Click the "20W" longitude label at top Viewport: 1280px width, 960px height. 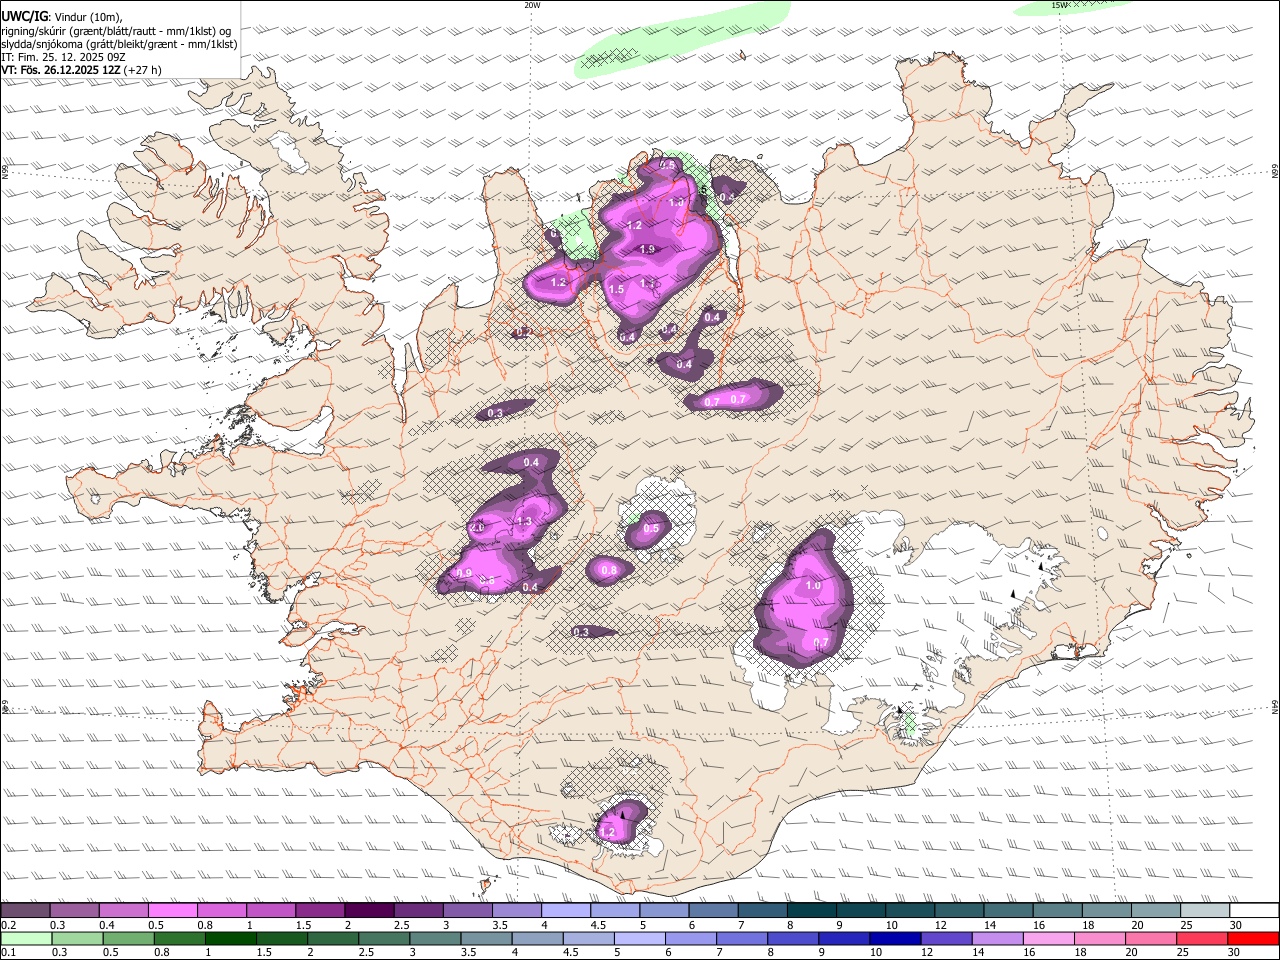tap(532, 5)
